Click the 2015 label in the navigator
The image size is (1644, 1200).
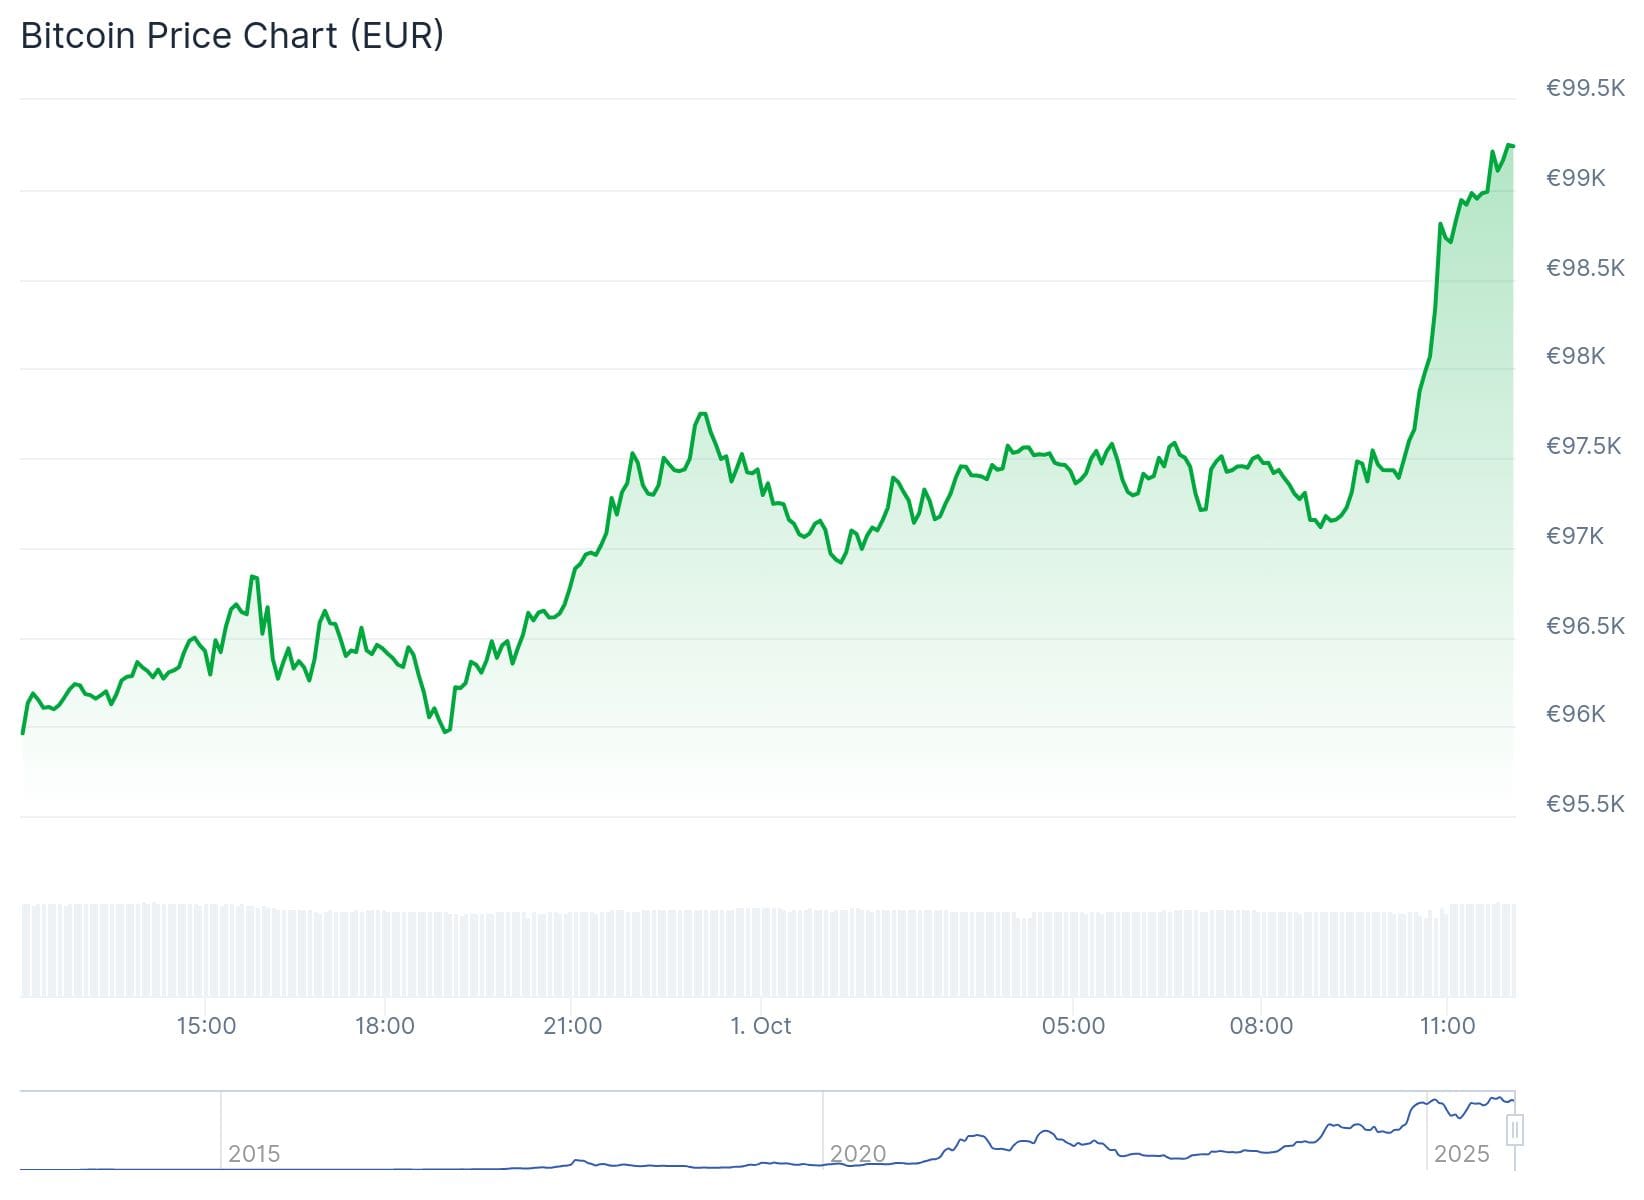254,1154
